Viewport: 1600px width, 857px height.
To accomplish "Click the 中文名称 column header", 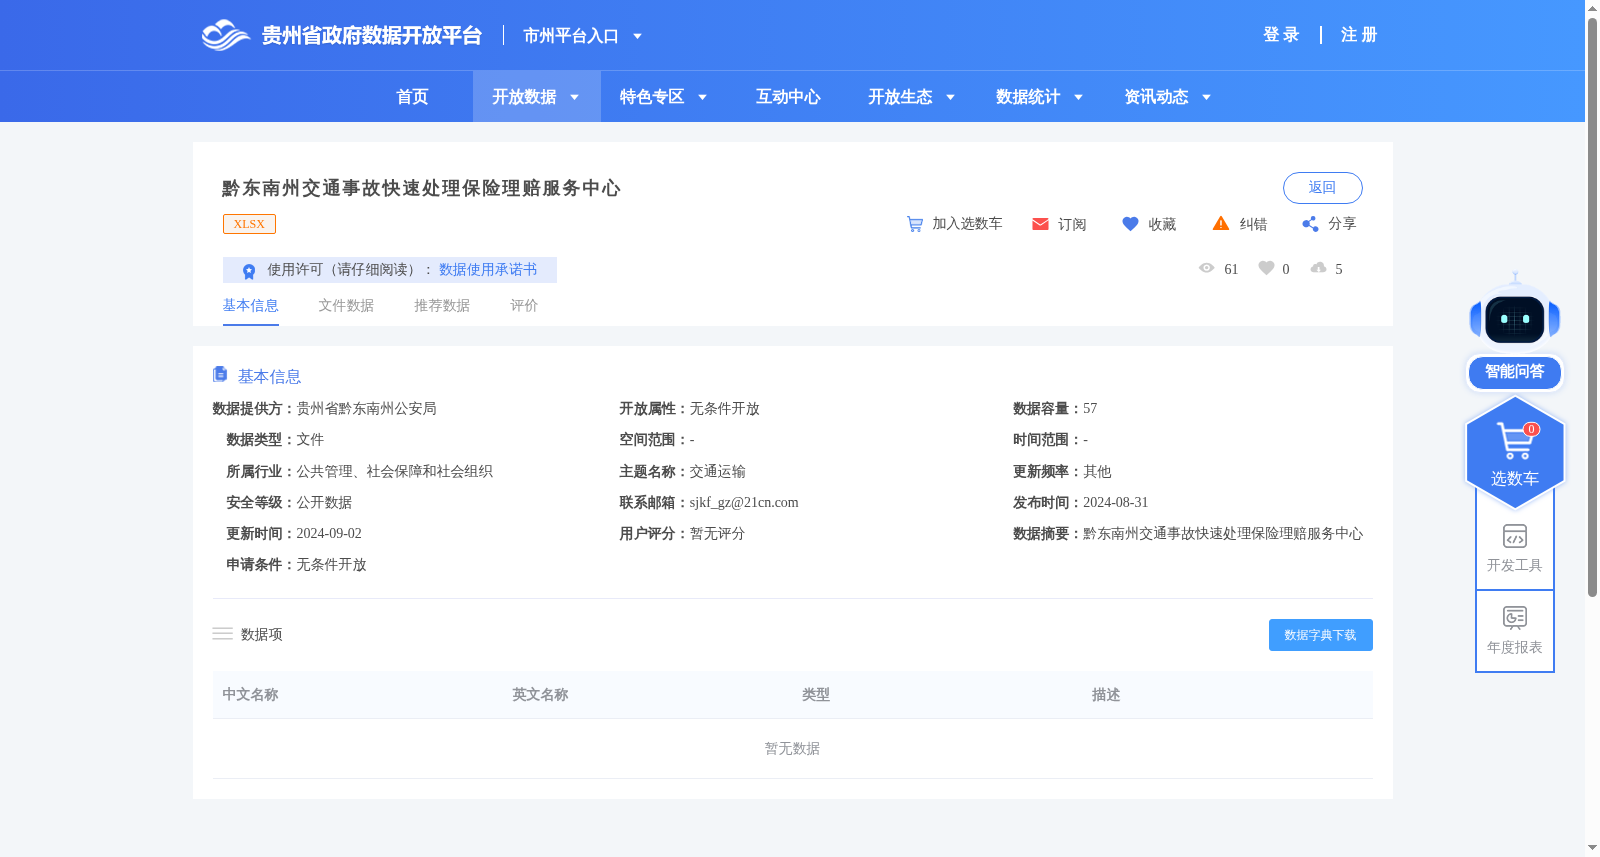I will click(250, 695).
